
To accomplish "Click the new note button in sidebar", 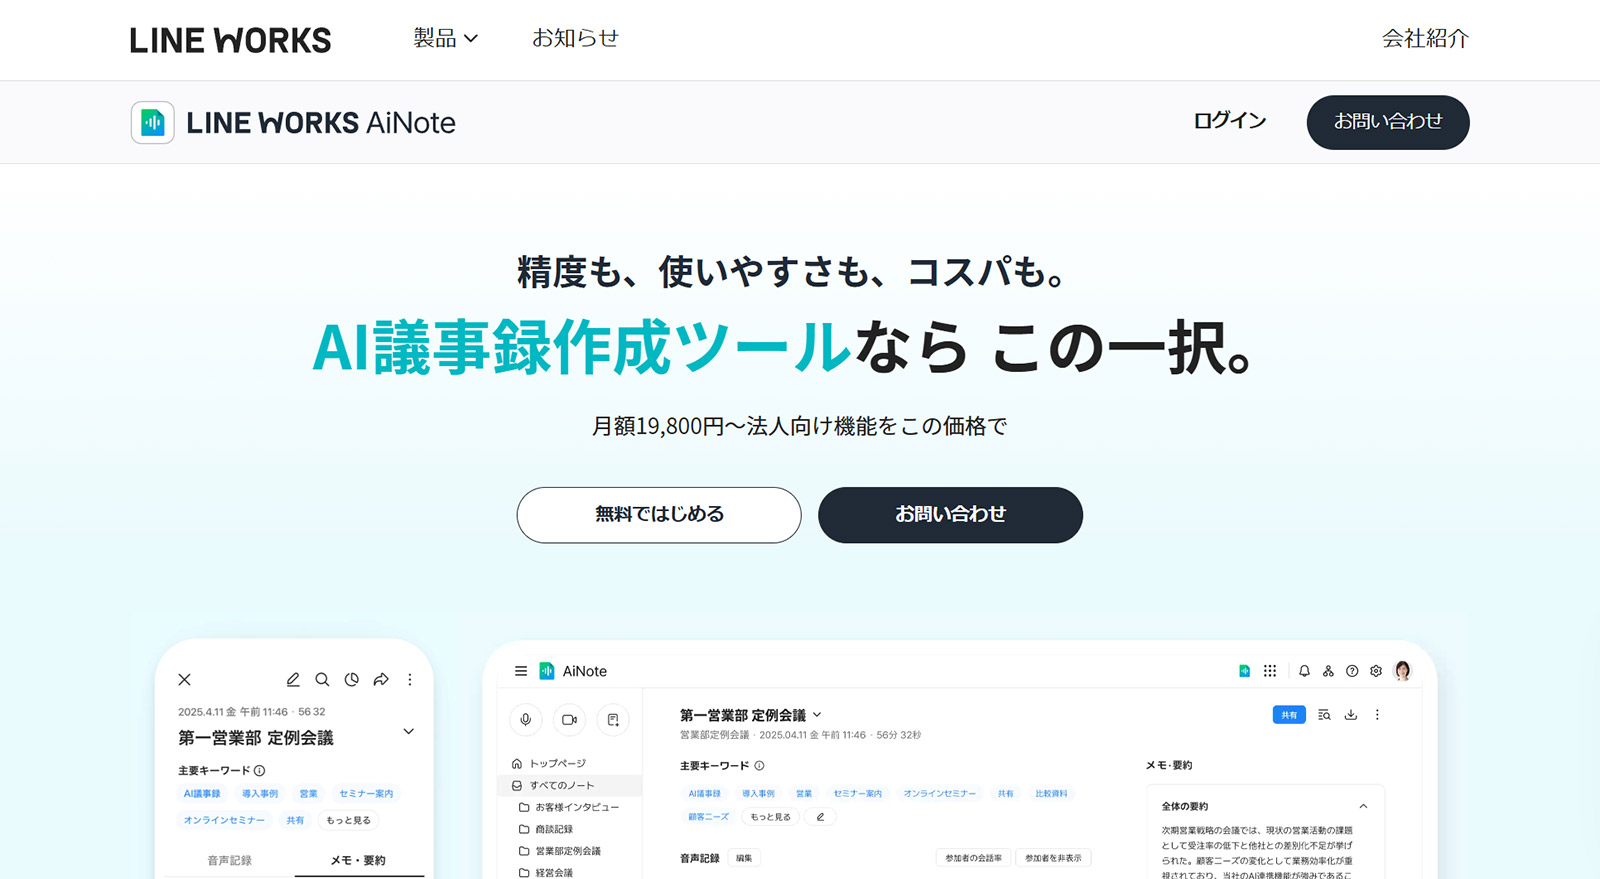I will [x=613, y=720].
